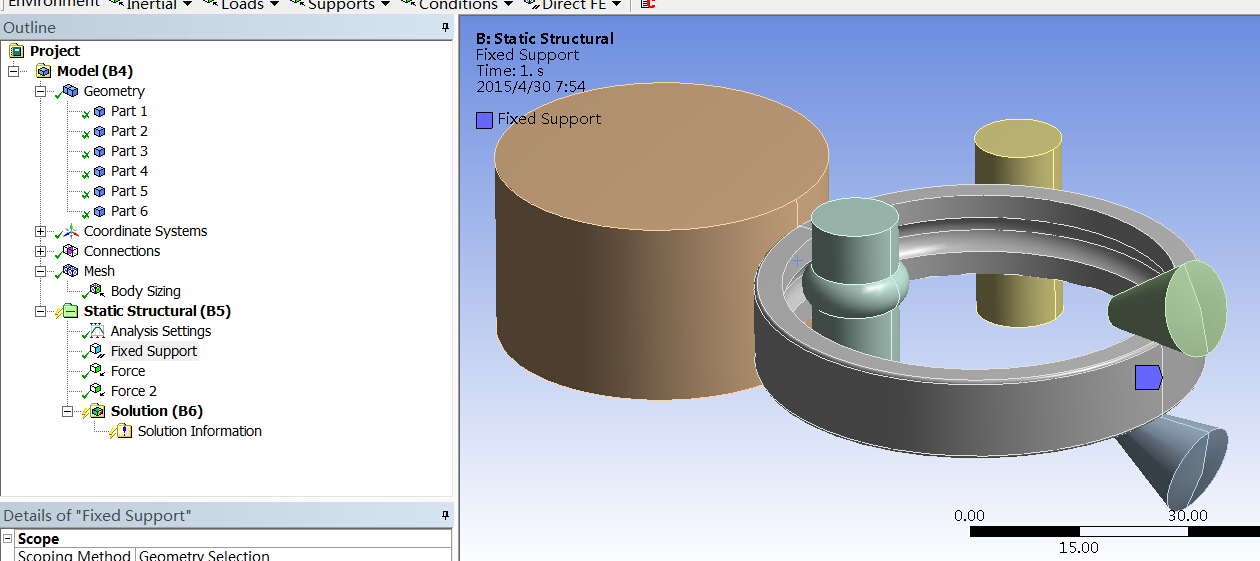
Task: Select the Part 1 body icon
Action: tap(99, 111)
